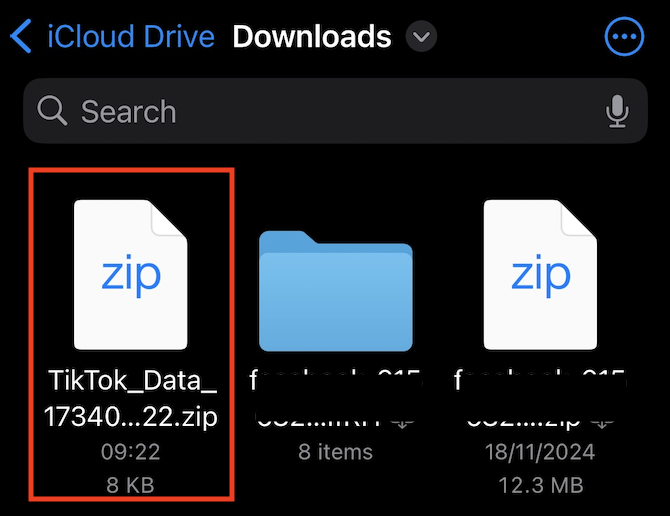670x516 pixels.
Task: Tap the 18/11/2024 date label
Action: pos(540,451)
